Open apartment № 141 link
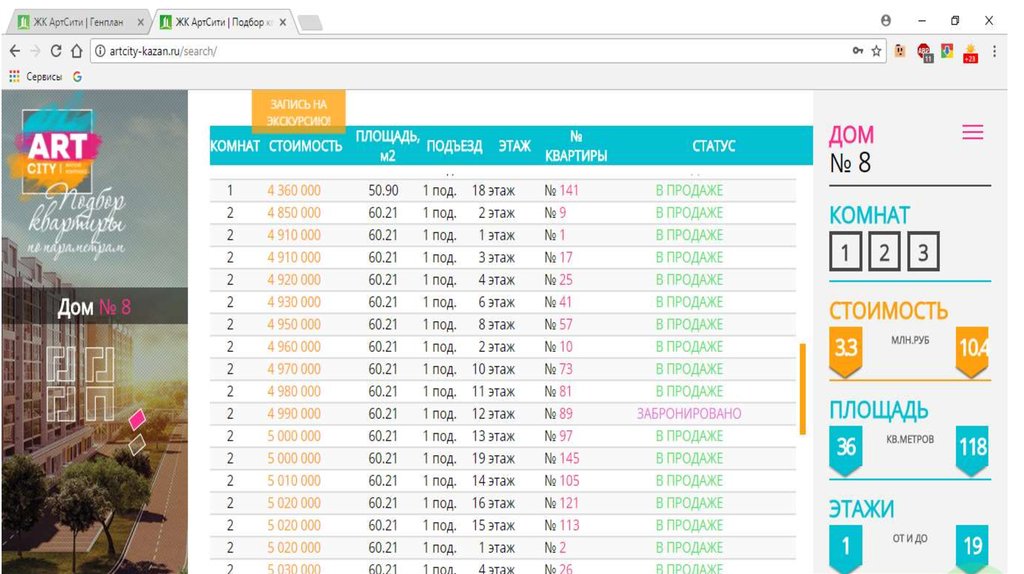The width and height of the screenshot is (1024, 574). [561, 190]
